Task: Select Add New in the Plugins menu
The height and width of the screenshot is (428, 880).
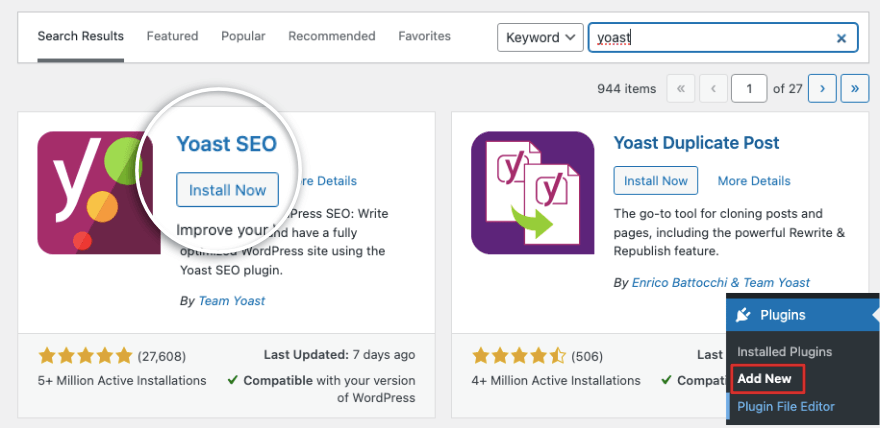Action: click(x=764, y=379)
